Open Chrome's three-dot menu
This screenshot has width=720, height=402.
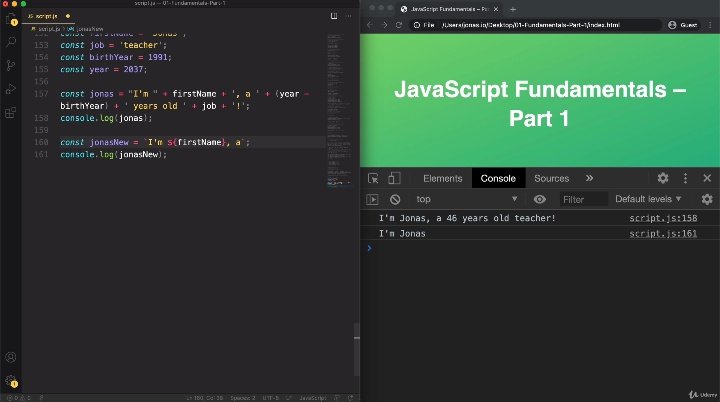tap(710, 25)
